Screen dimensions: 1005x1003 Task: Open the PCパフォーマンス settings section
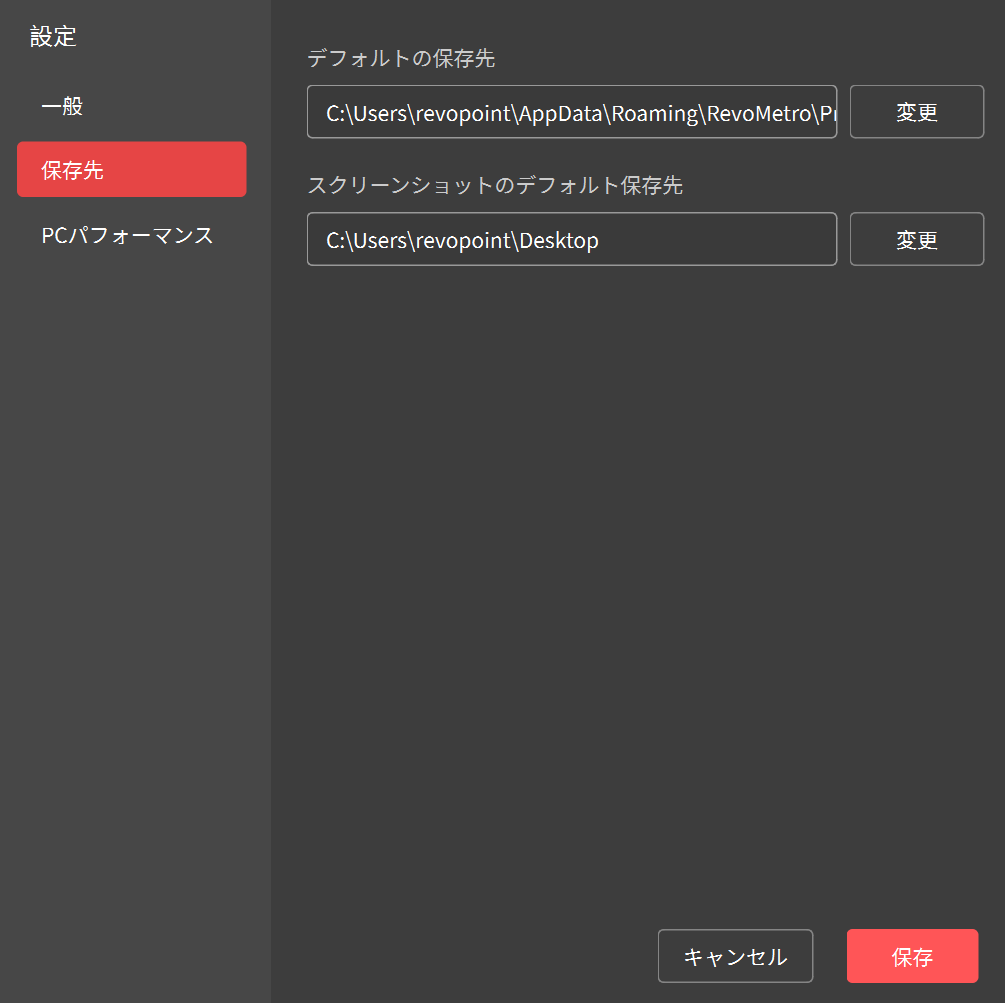127,235
